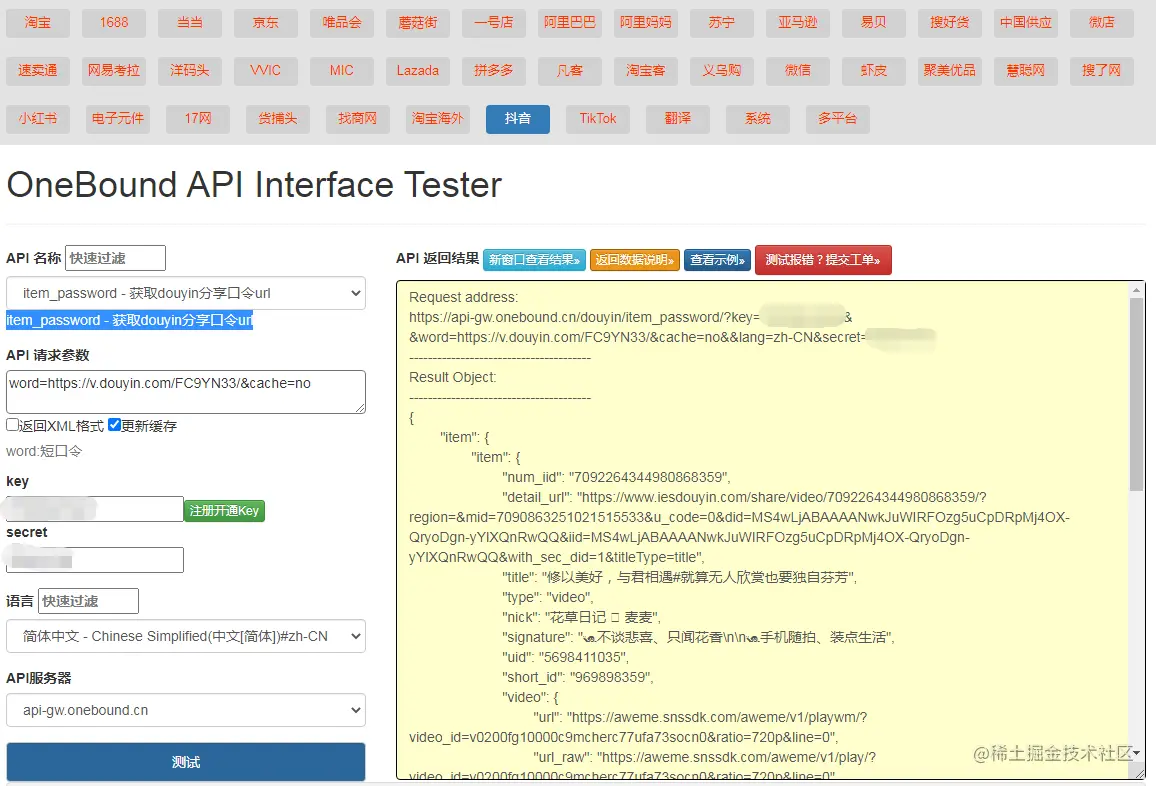Open the 易贝 tab

click(874, 23)
